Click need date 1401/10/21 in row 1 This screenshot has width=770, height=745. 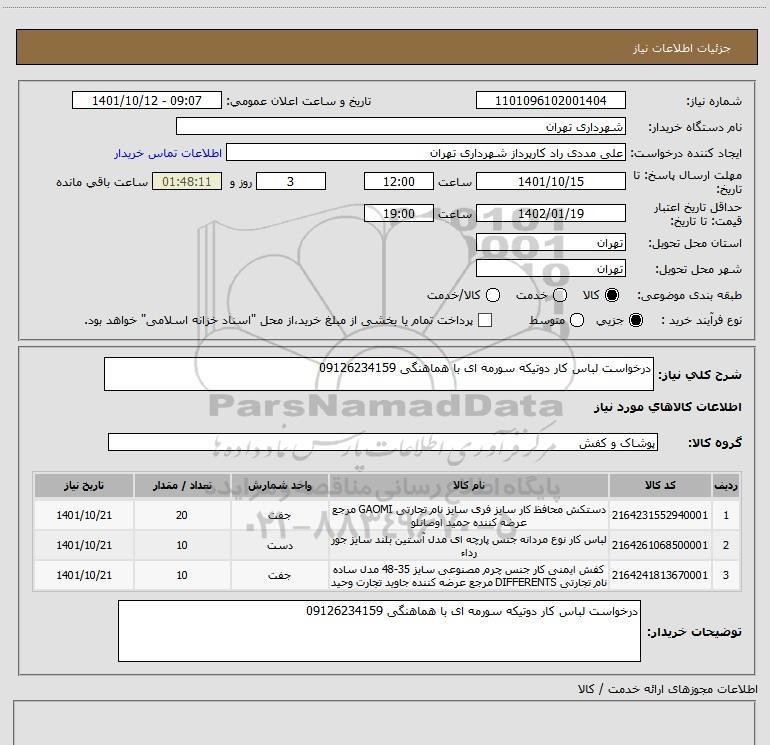pos(84,515)
